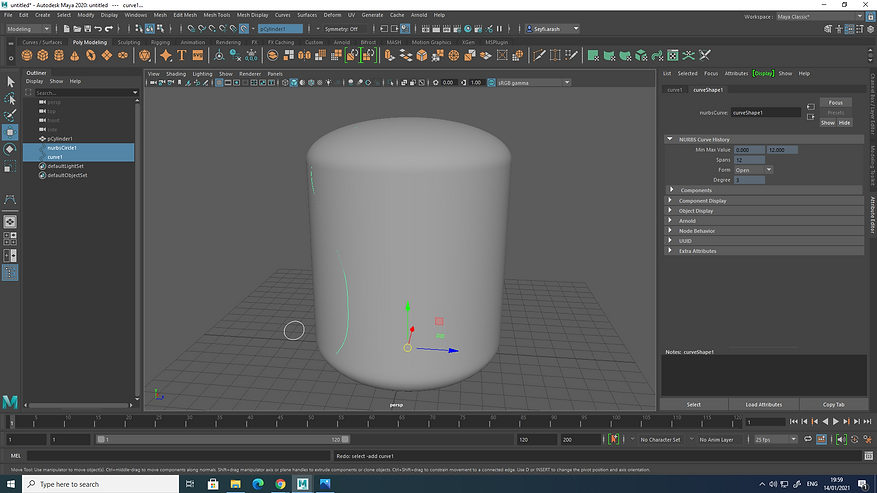Screen dimensions: 877x493
Task: Create a polygon cone from the shelf
Action: [x=74, y=55]
